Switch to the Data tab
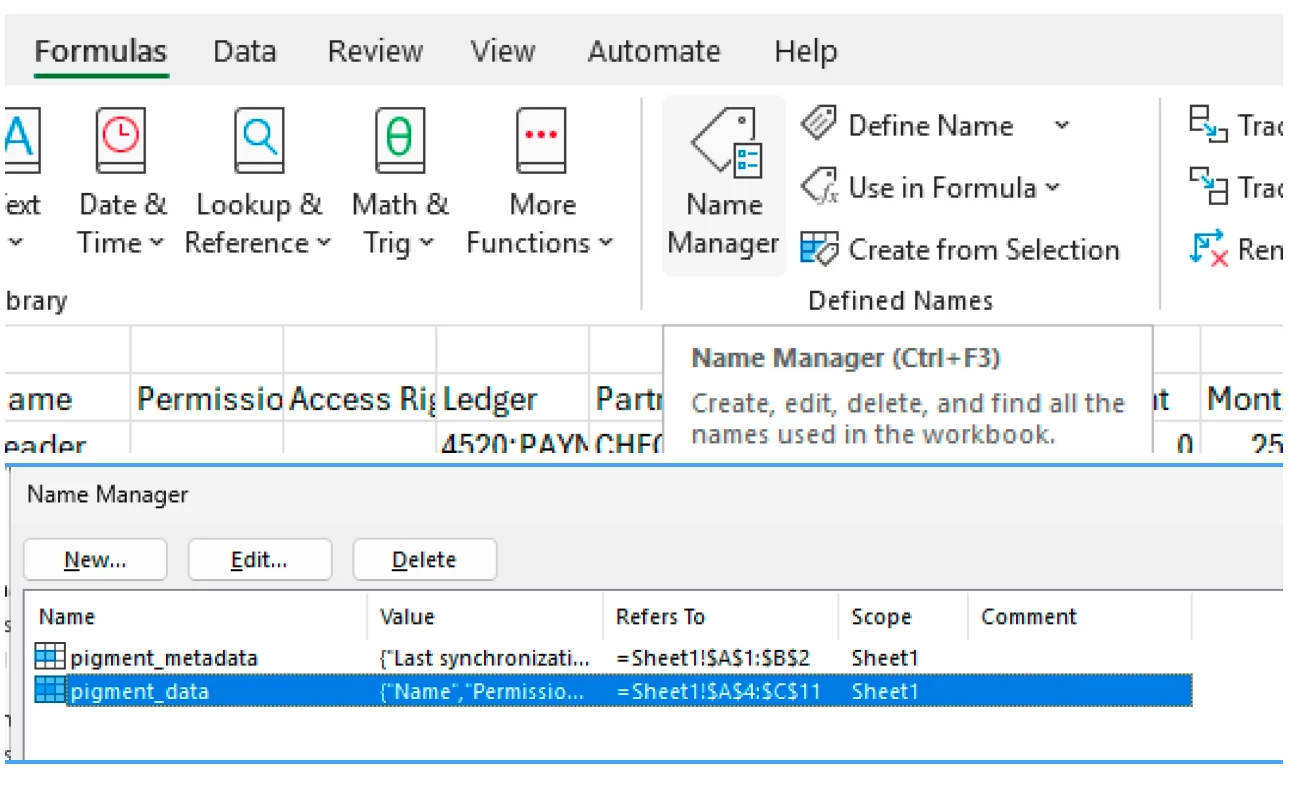This screenshot has width=1302, height=790. [245, 52]
